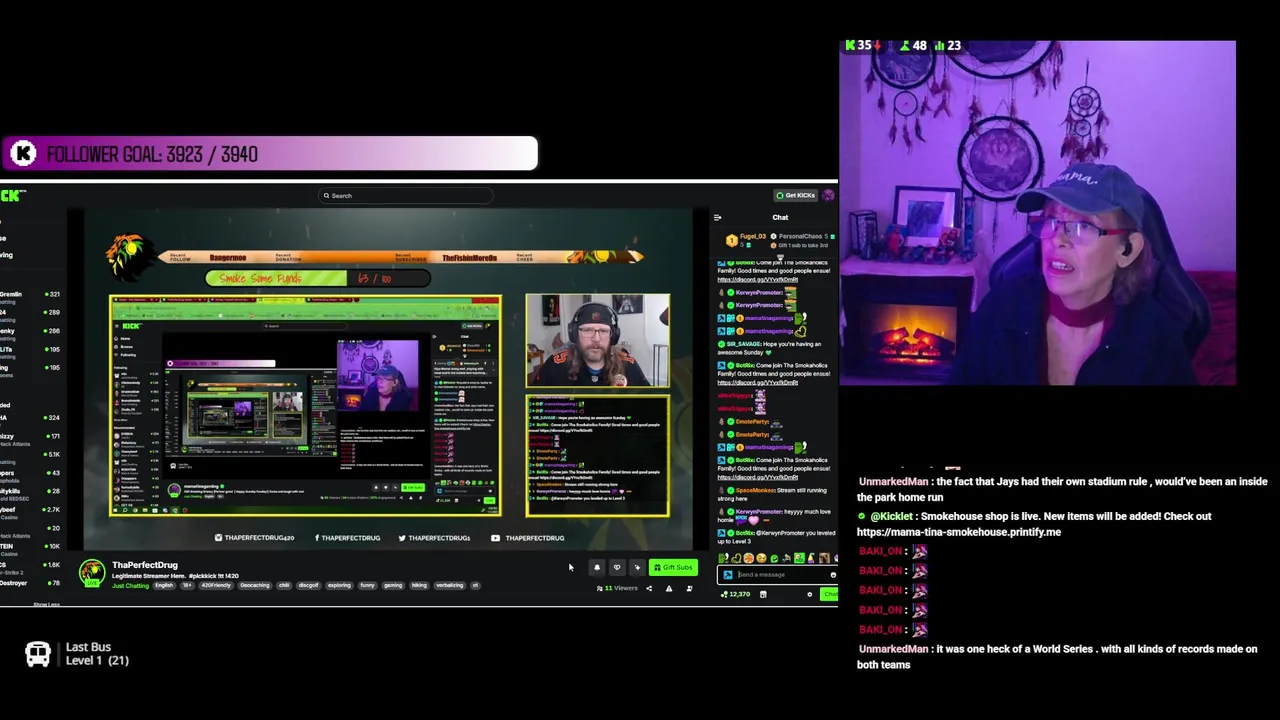
Task: Click the mama-tina-smokehouse.printify.me link in overlay chat
Action: [x=959, y=532]
